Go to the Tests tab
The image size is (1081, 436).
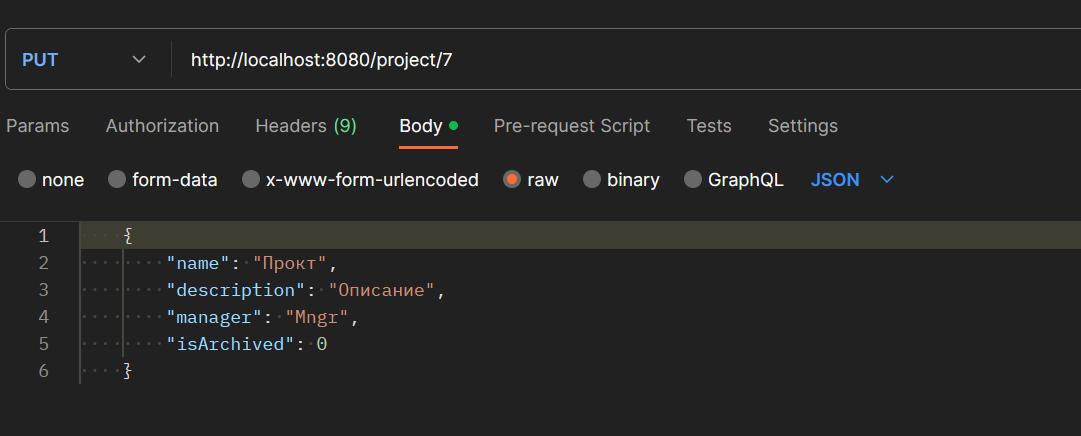tap(709, 126)
